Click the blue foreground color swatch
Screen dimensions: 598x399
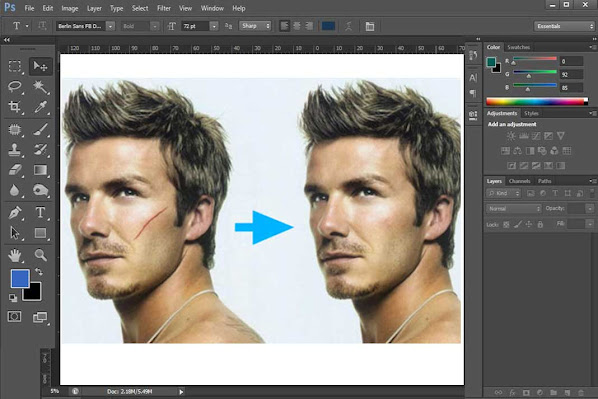click(x=20, y=278)
